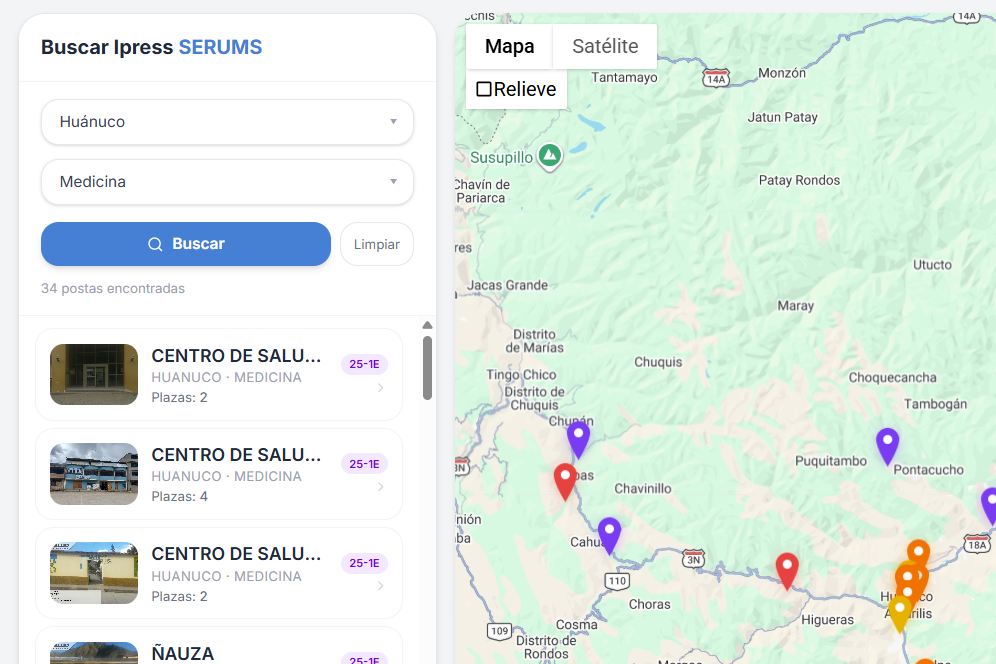Click the purple map pin near Chupán
The image size is (996, 664).
click(578, 440)
